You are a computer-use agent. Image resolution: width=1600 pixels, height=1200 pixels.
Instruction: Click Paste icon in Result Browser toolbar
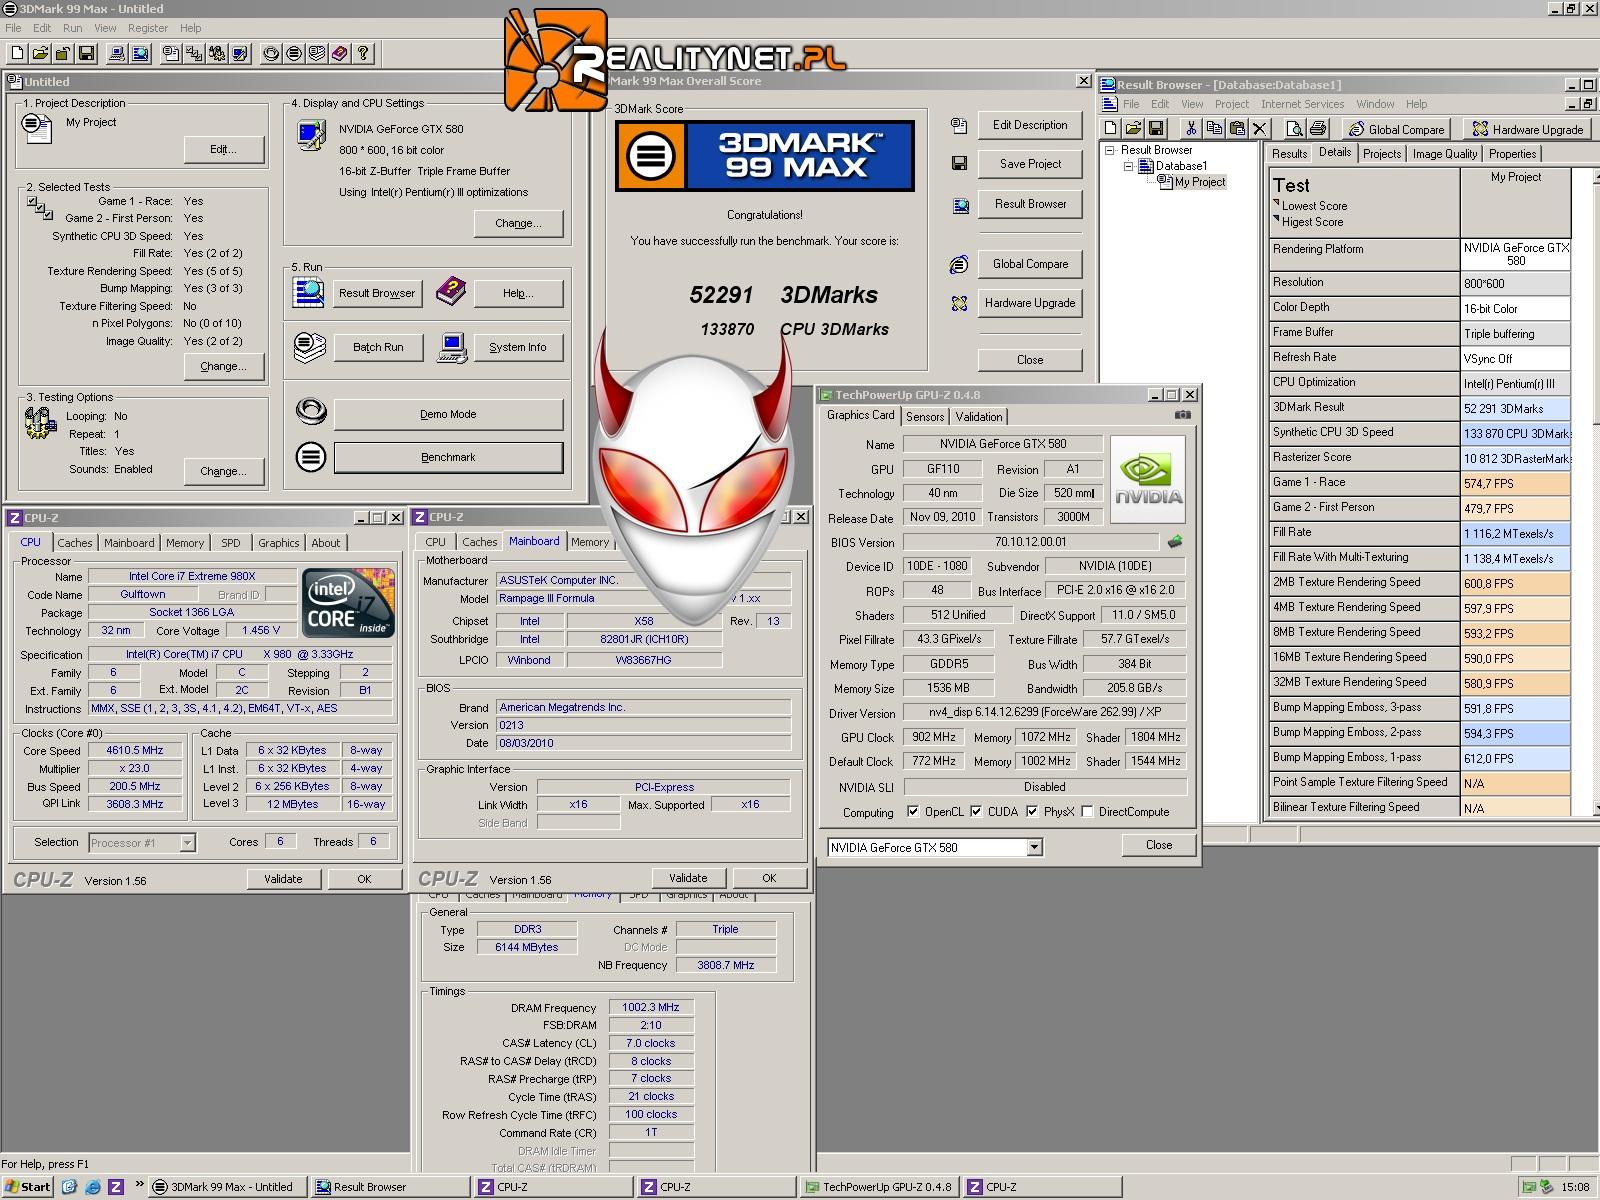[x=1237, y=128]
